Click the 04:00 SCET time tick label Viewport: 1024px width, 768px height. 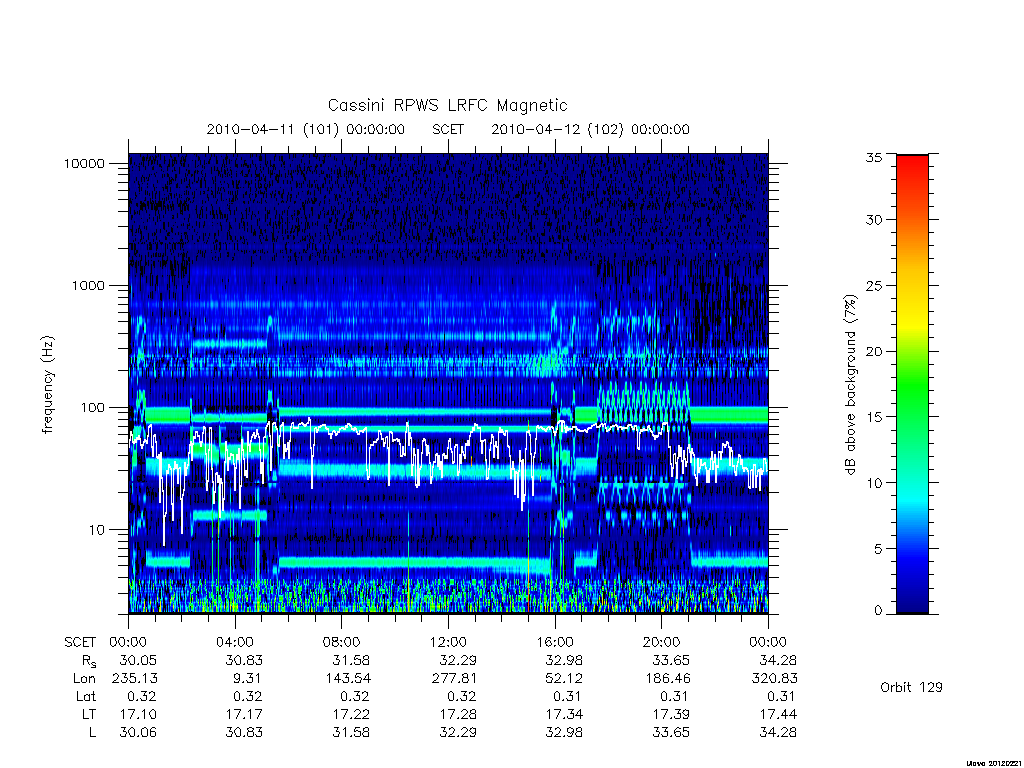pyautogui.click(x=234, y=642)
